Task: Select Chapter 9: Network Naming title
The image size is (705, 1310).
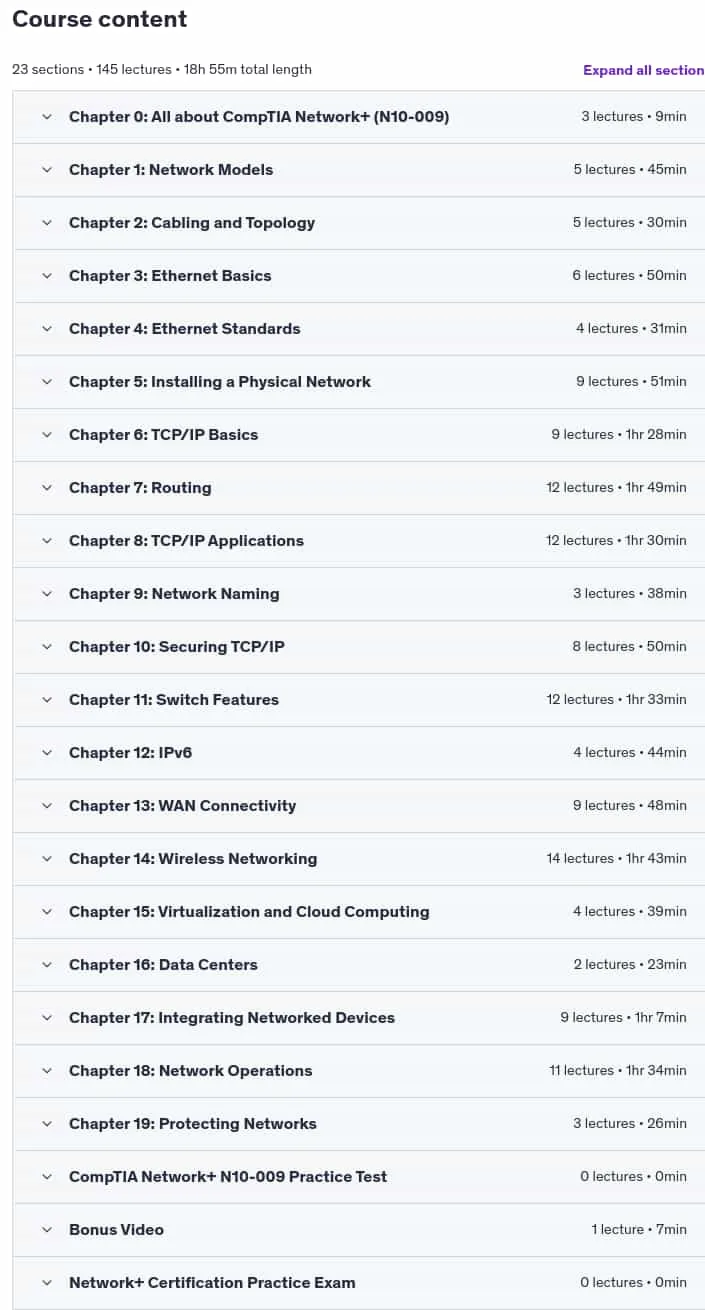Action: 174,594
